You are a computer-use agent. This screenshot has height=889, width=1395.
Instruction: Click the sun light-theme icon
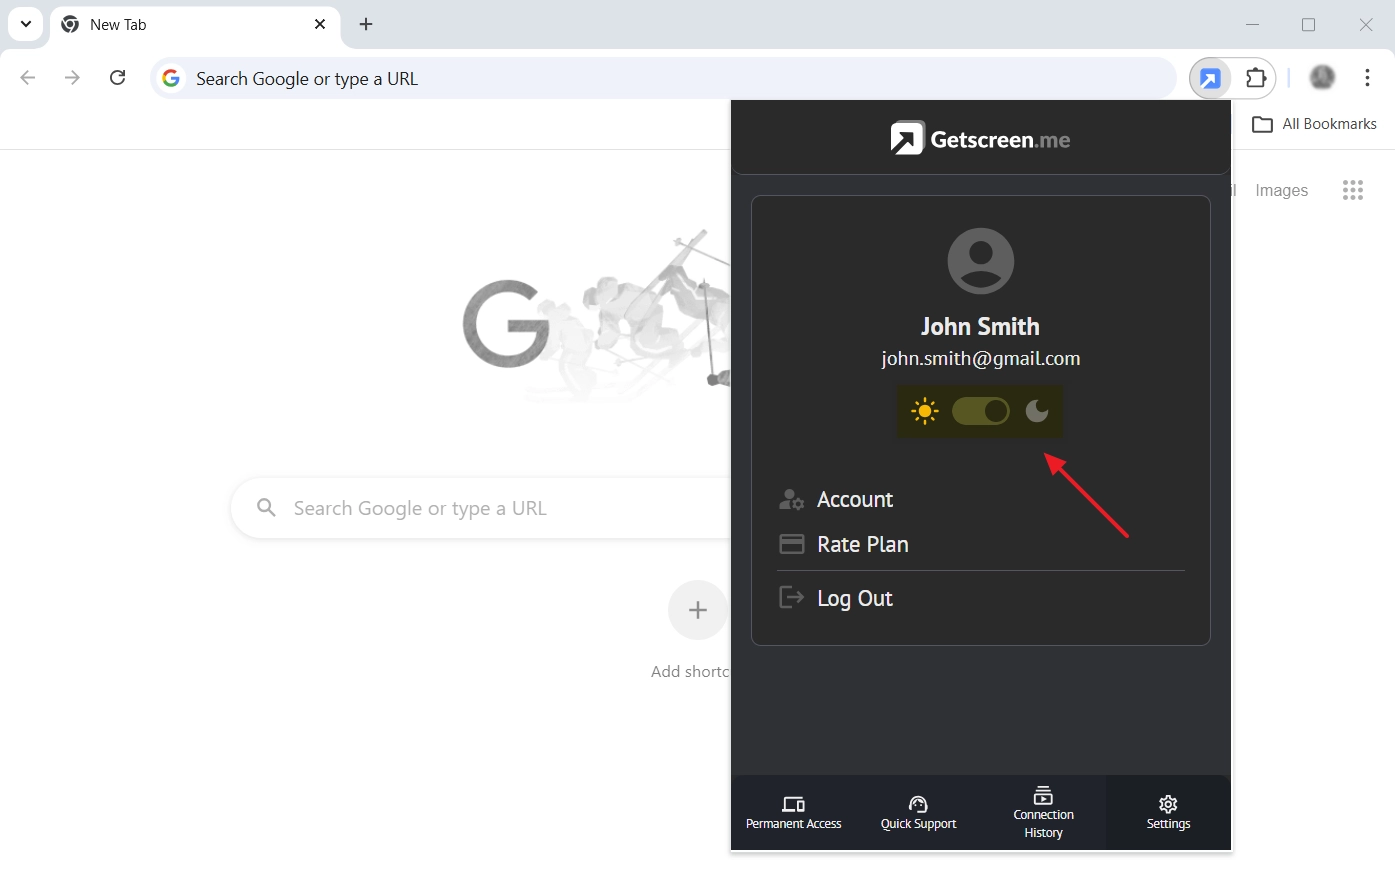[x=925, y=411]
